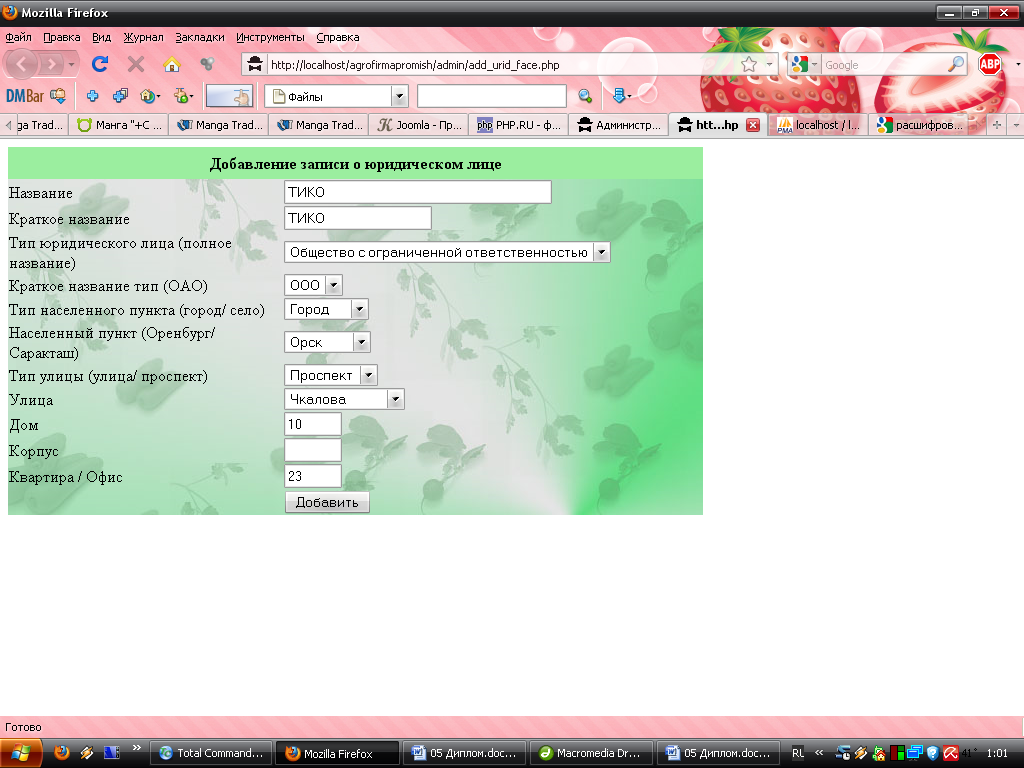Click the Квартира / Офис input field

313,476
